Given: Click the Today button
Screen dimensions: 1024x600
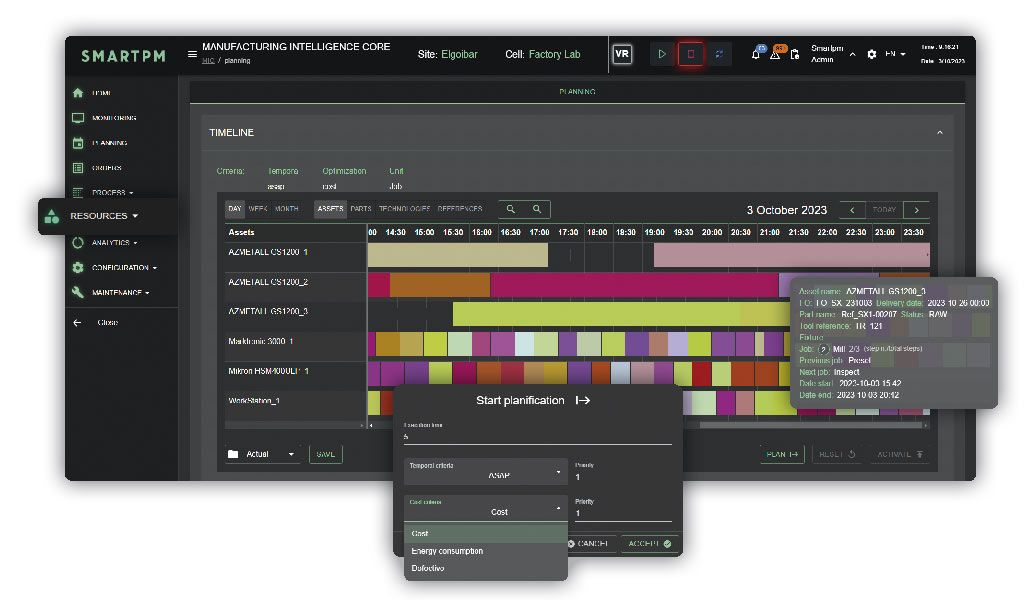Looking at the screenshot, I should point(884,210).
